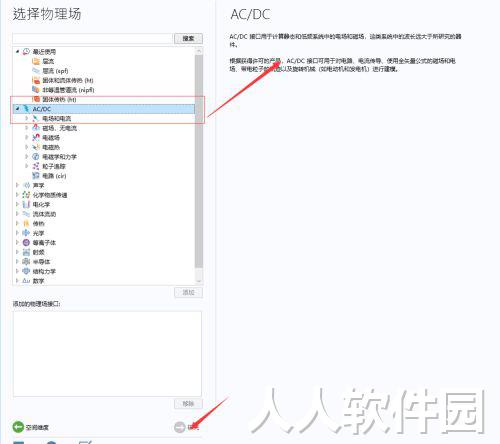
Task: Select the 电路 (cir) circuit icon
Action: pos(36,176)
